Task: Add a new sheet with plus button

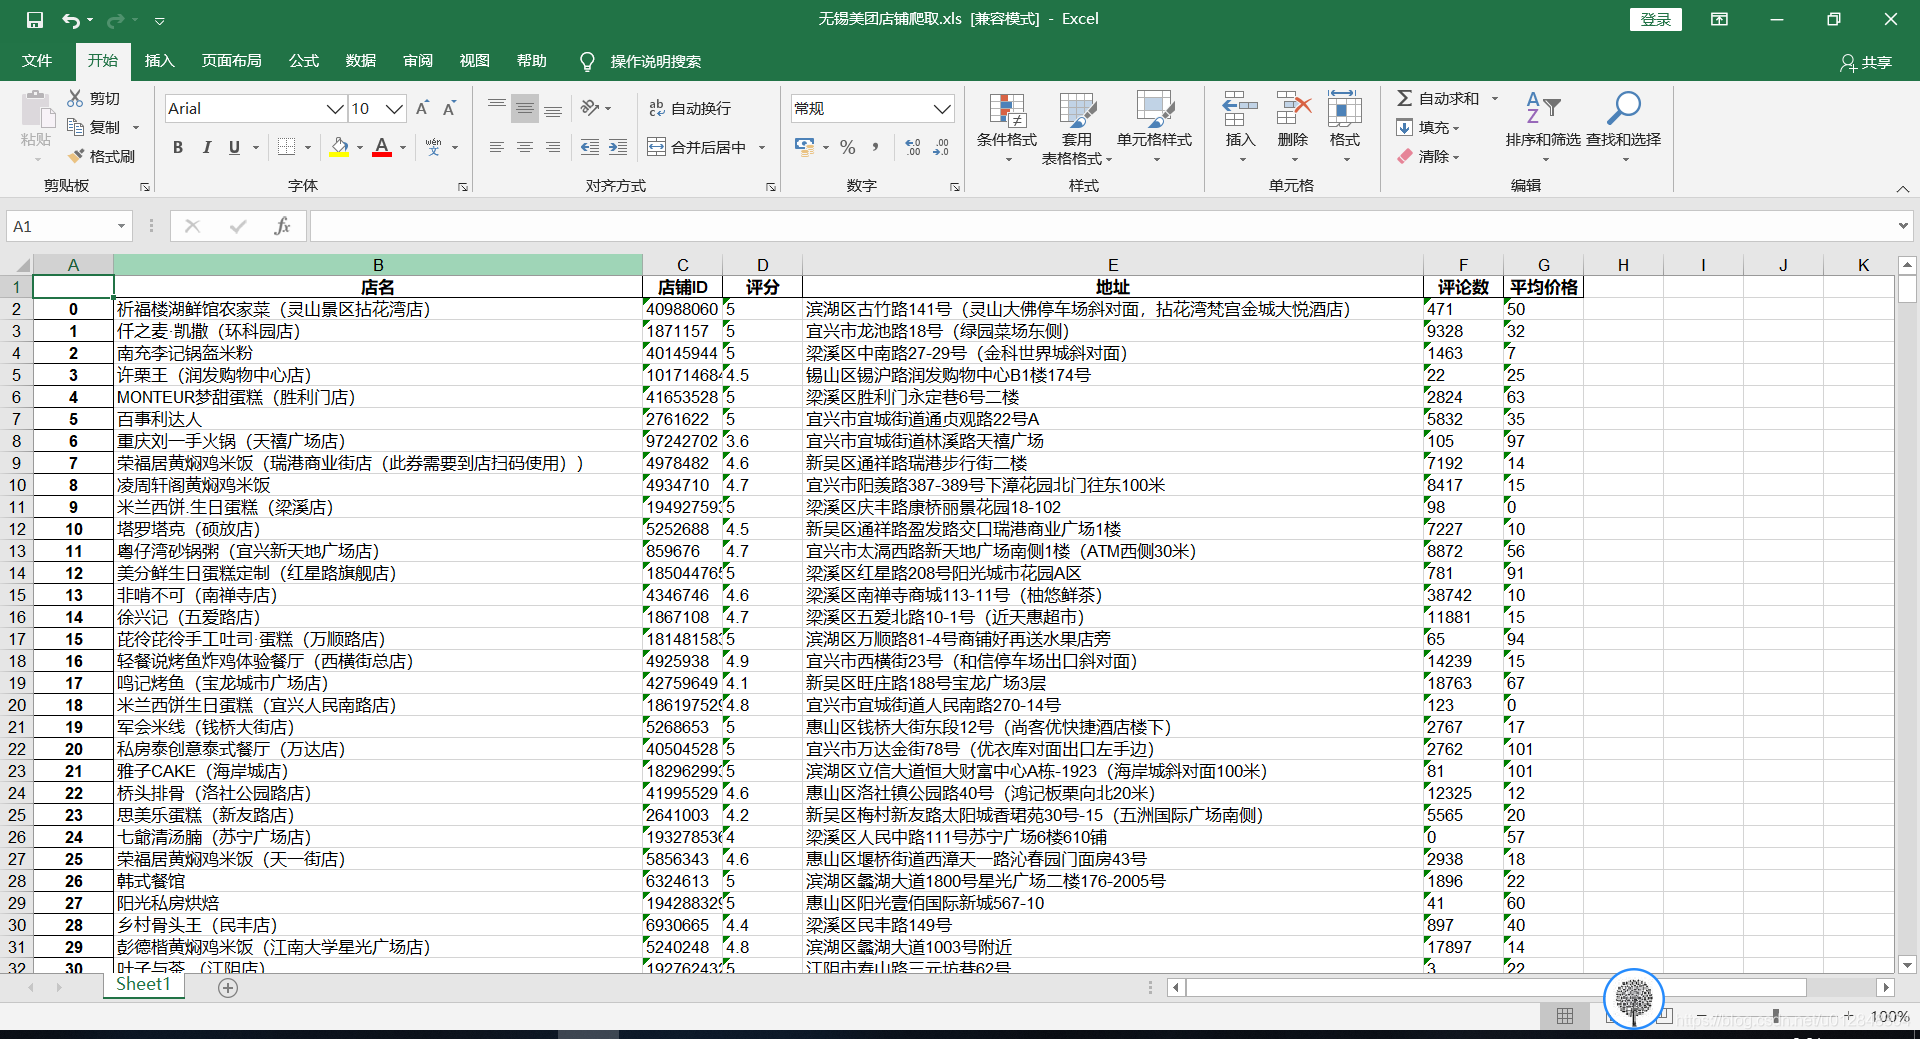Action: point(228,988)
